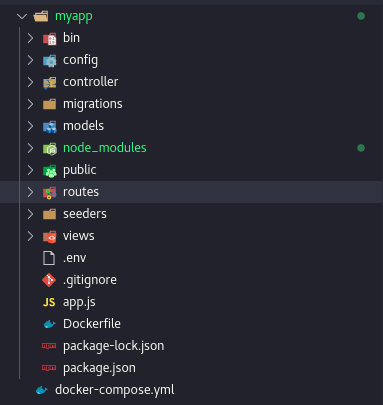Click the Docker whale icon beside Dockerfile

coord(49,324)
